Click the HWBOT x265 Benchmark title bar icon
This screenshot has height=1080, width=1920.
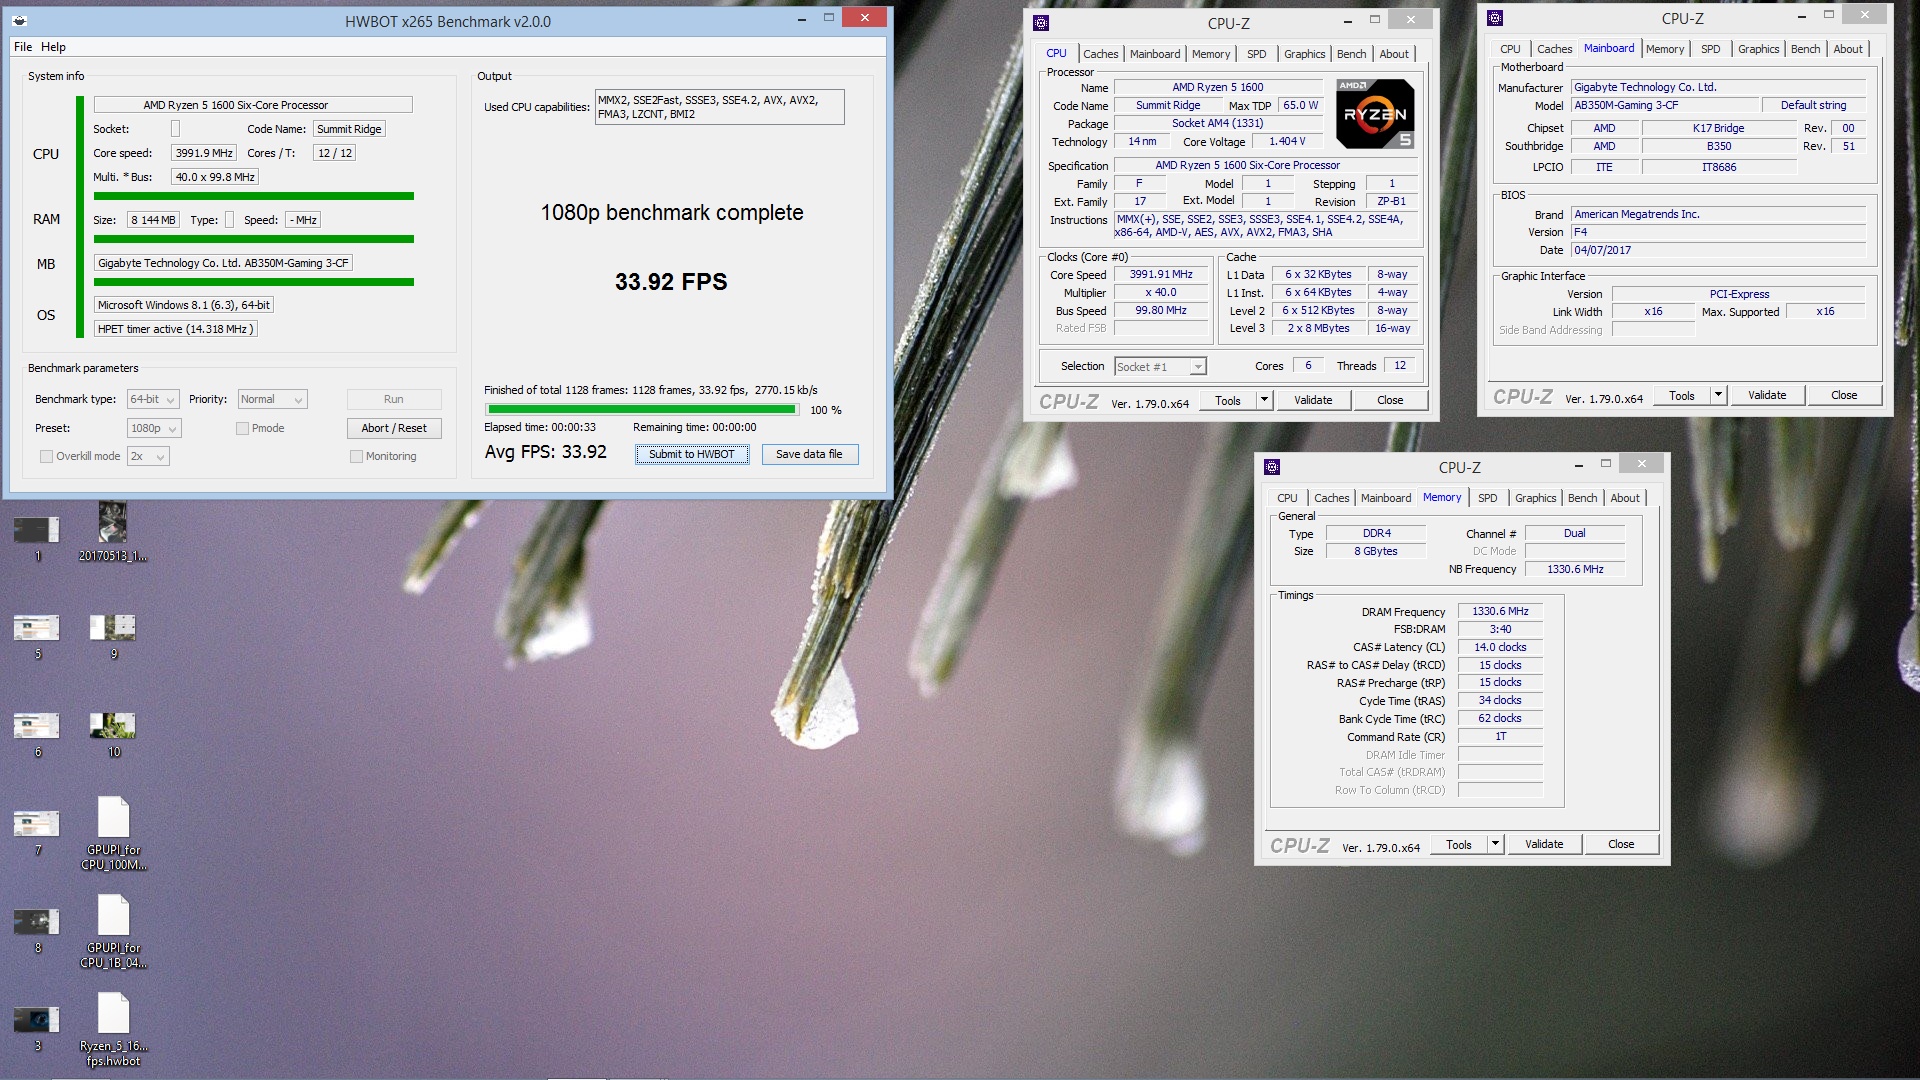19,21
